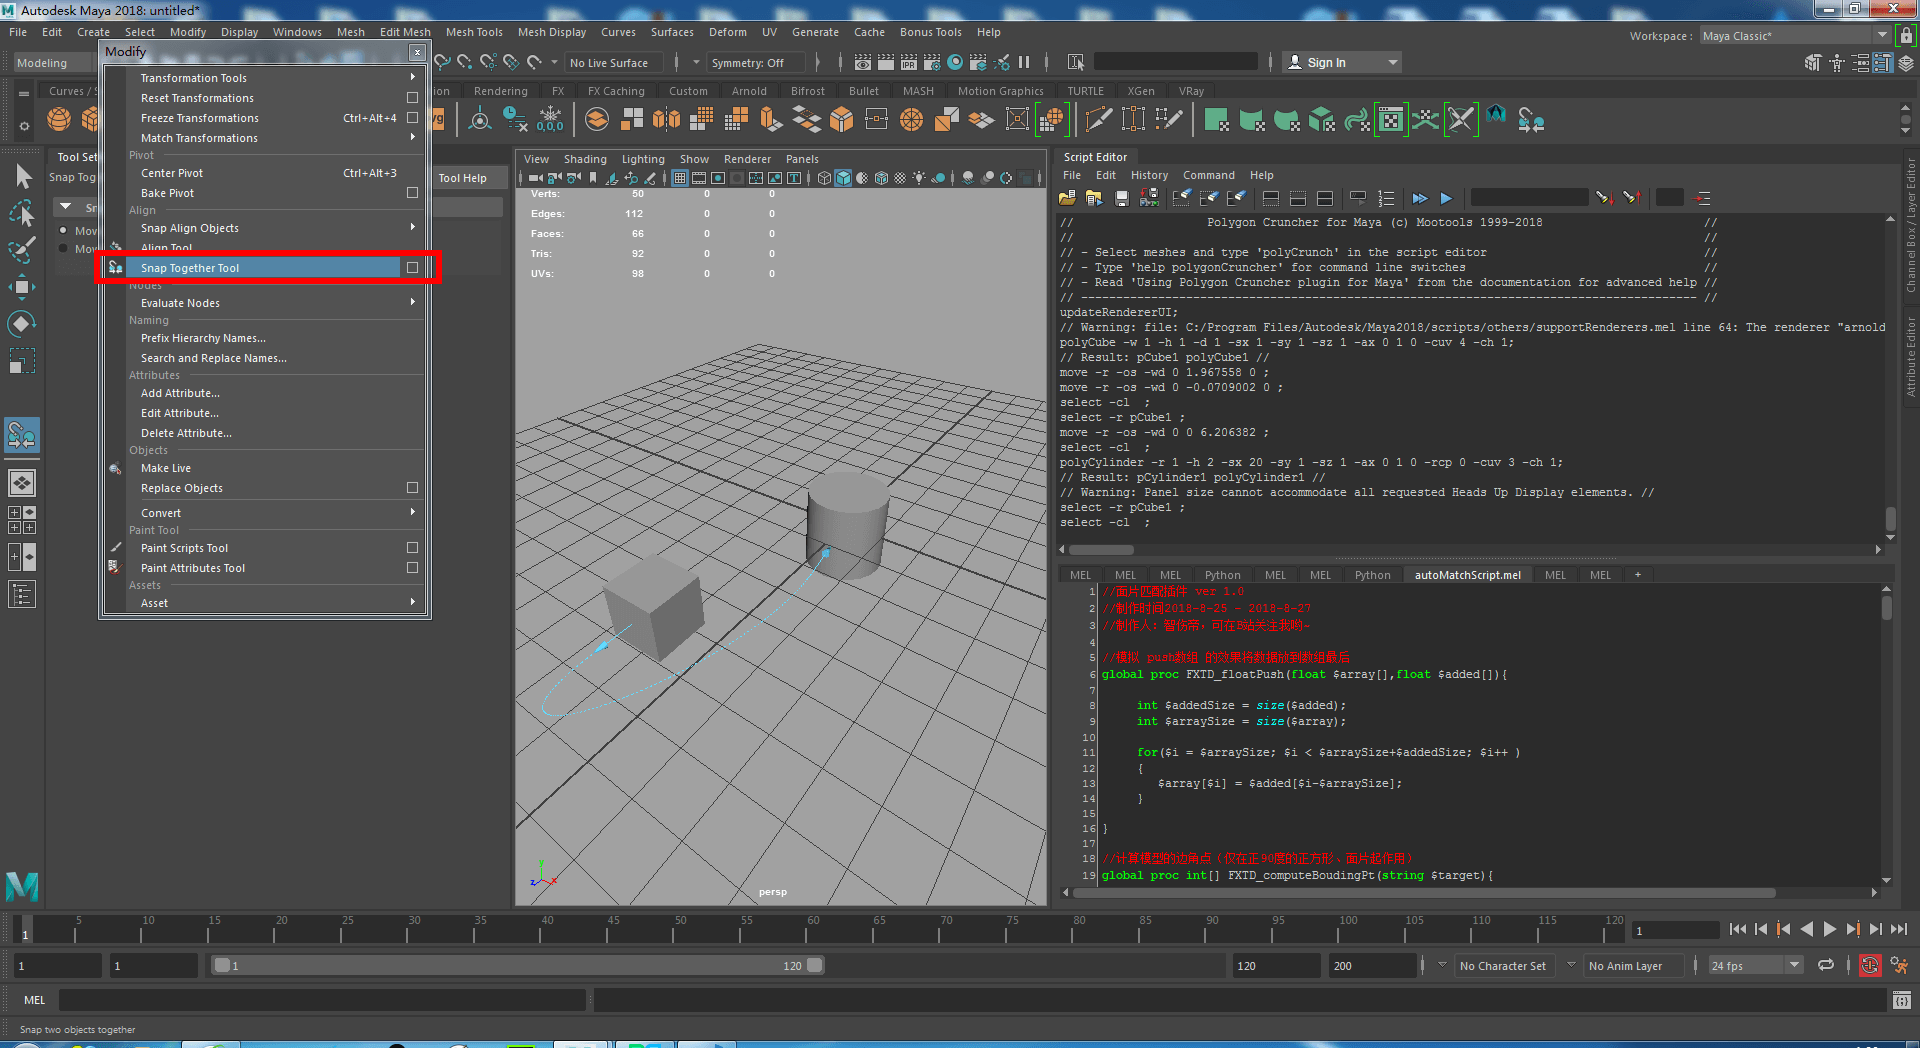The image size is (1920, 1048).
Task: Open the Workspace Maya Classic dropdown
Action: (x=1795, y=36)
